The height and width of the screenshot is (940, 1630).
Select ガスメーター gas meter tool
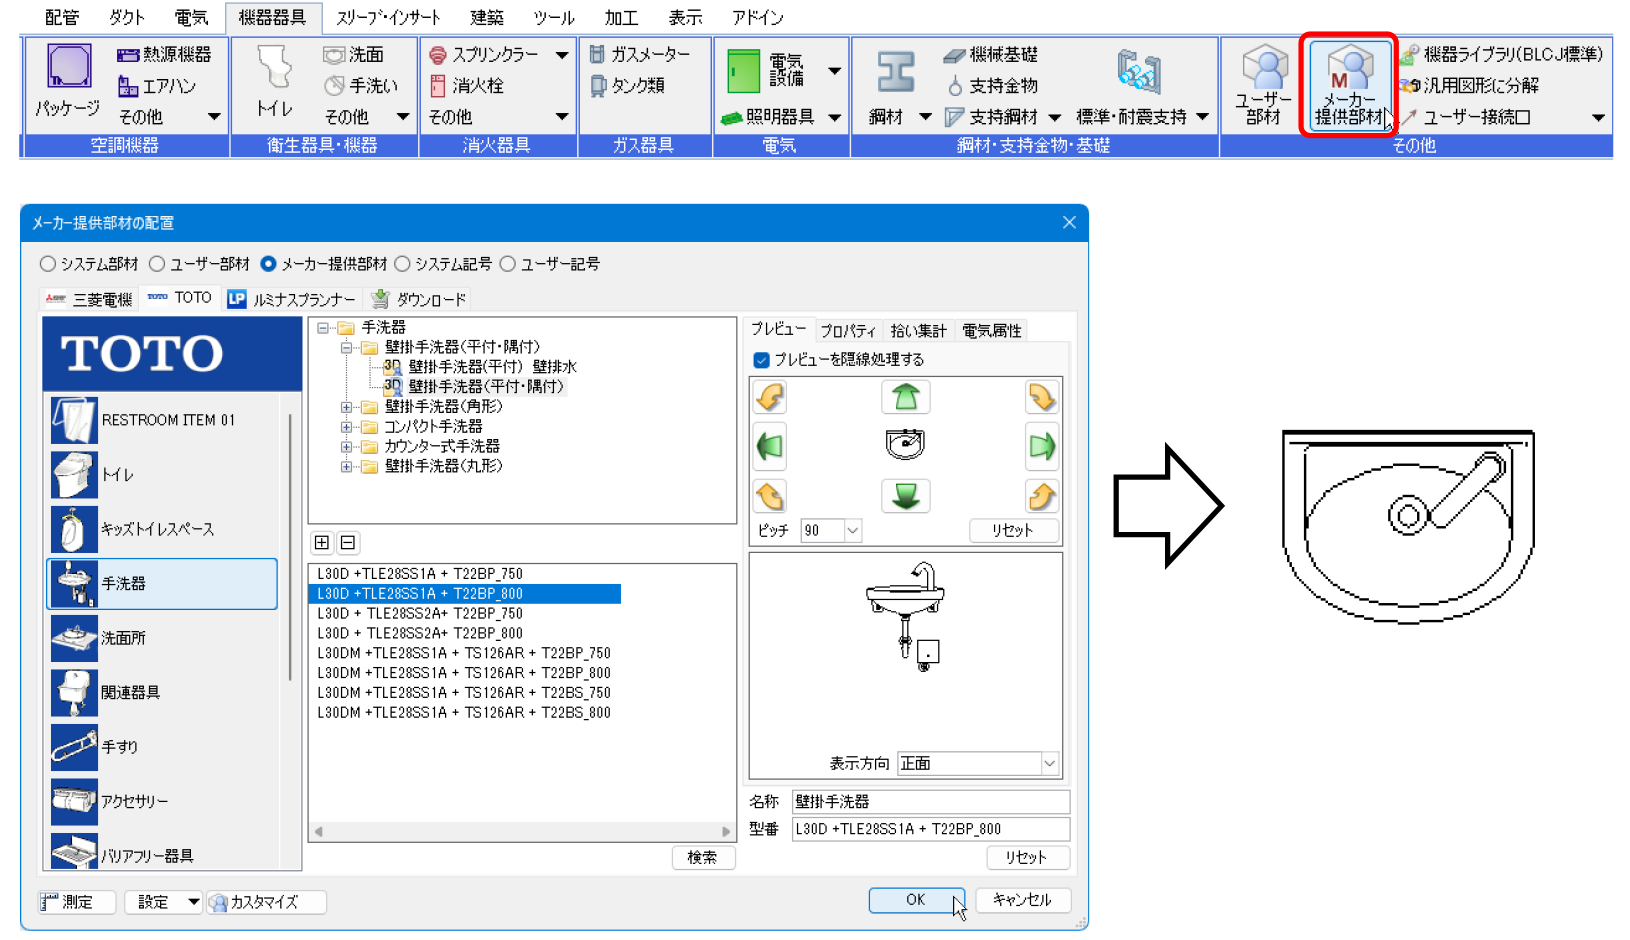pyautogui.click(x=640, y=54)
